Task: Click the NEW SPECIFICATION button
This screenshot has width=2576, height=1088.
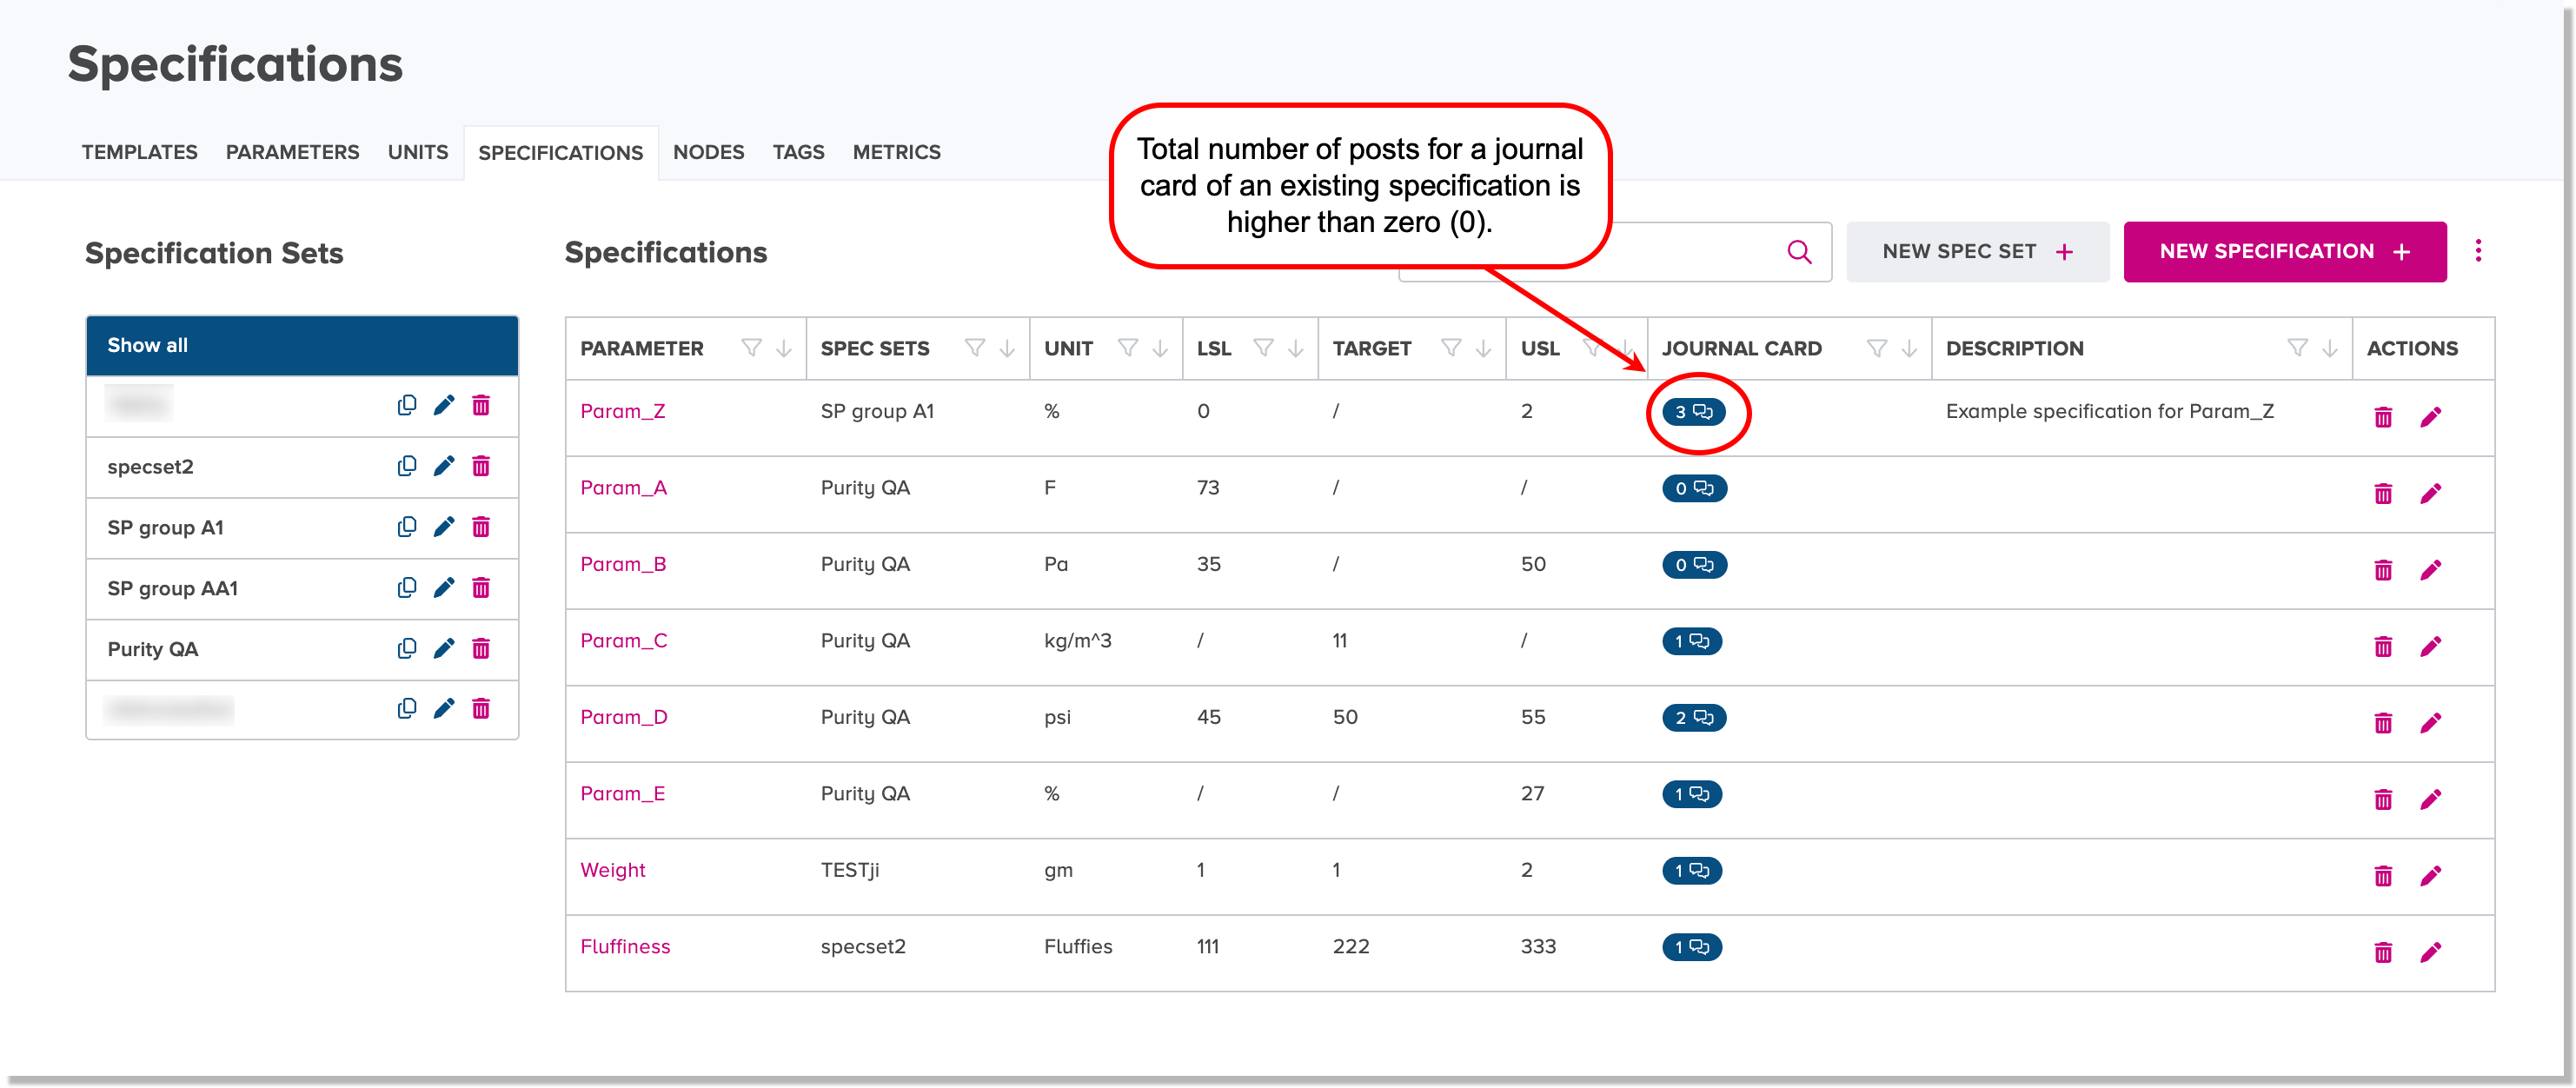Action: [x=2285, y=252]
